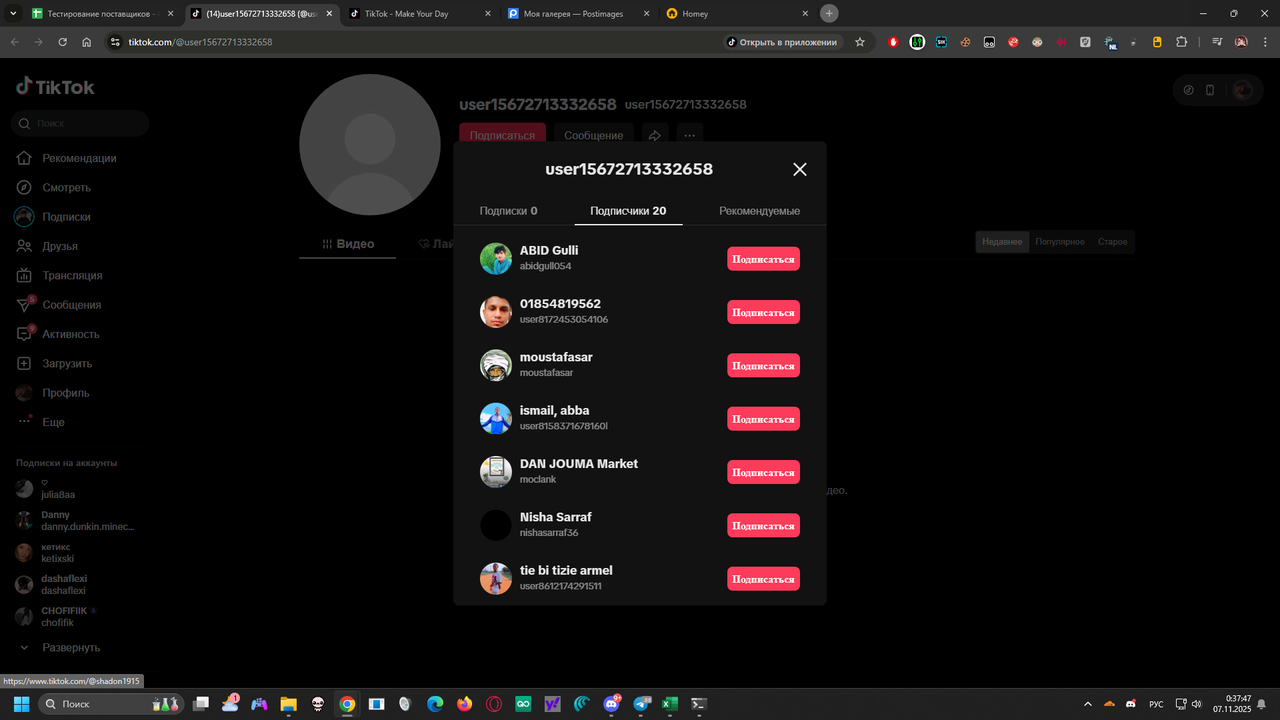The height and width of the screenshot is (720, 1280).
Task: Open Firefox from the Windows taskbar
Action: click(464, 704)
